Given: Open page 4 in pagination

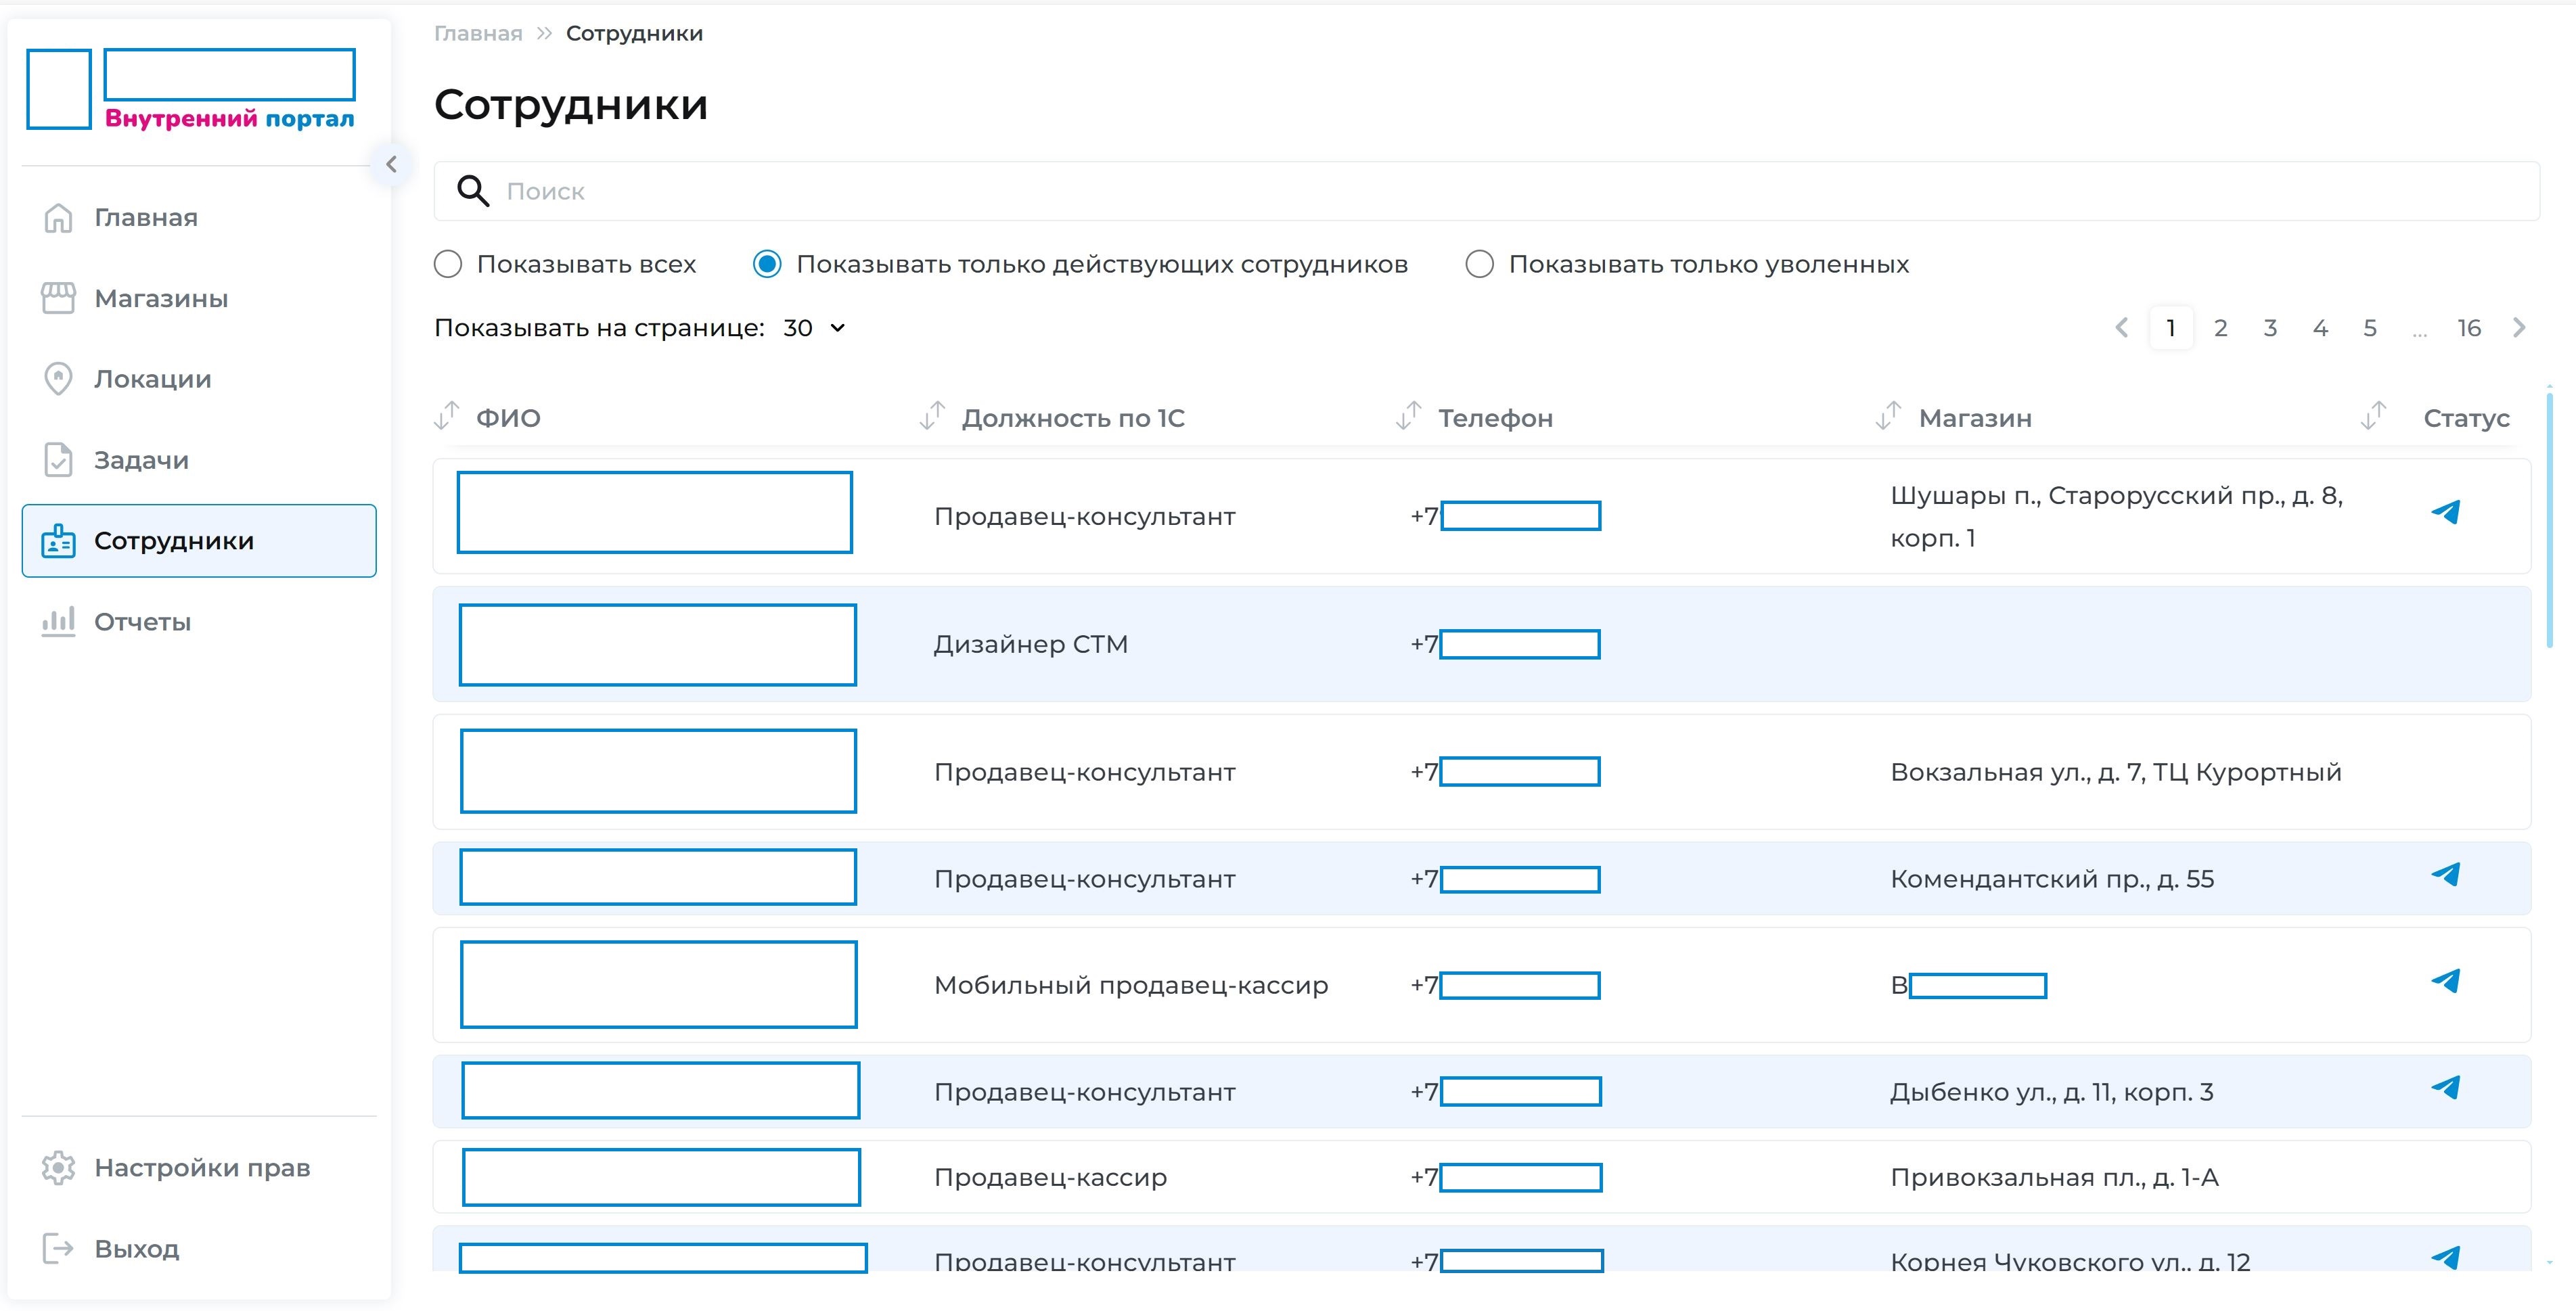Looking at the screenshot, I should pyautogui.click(x=2320, y=328).
